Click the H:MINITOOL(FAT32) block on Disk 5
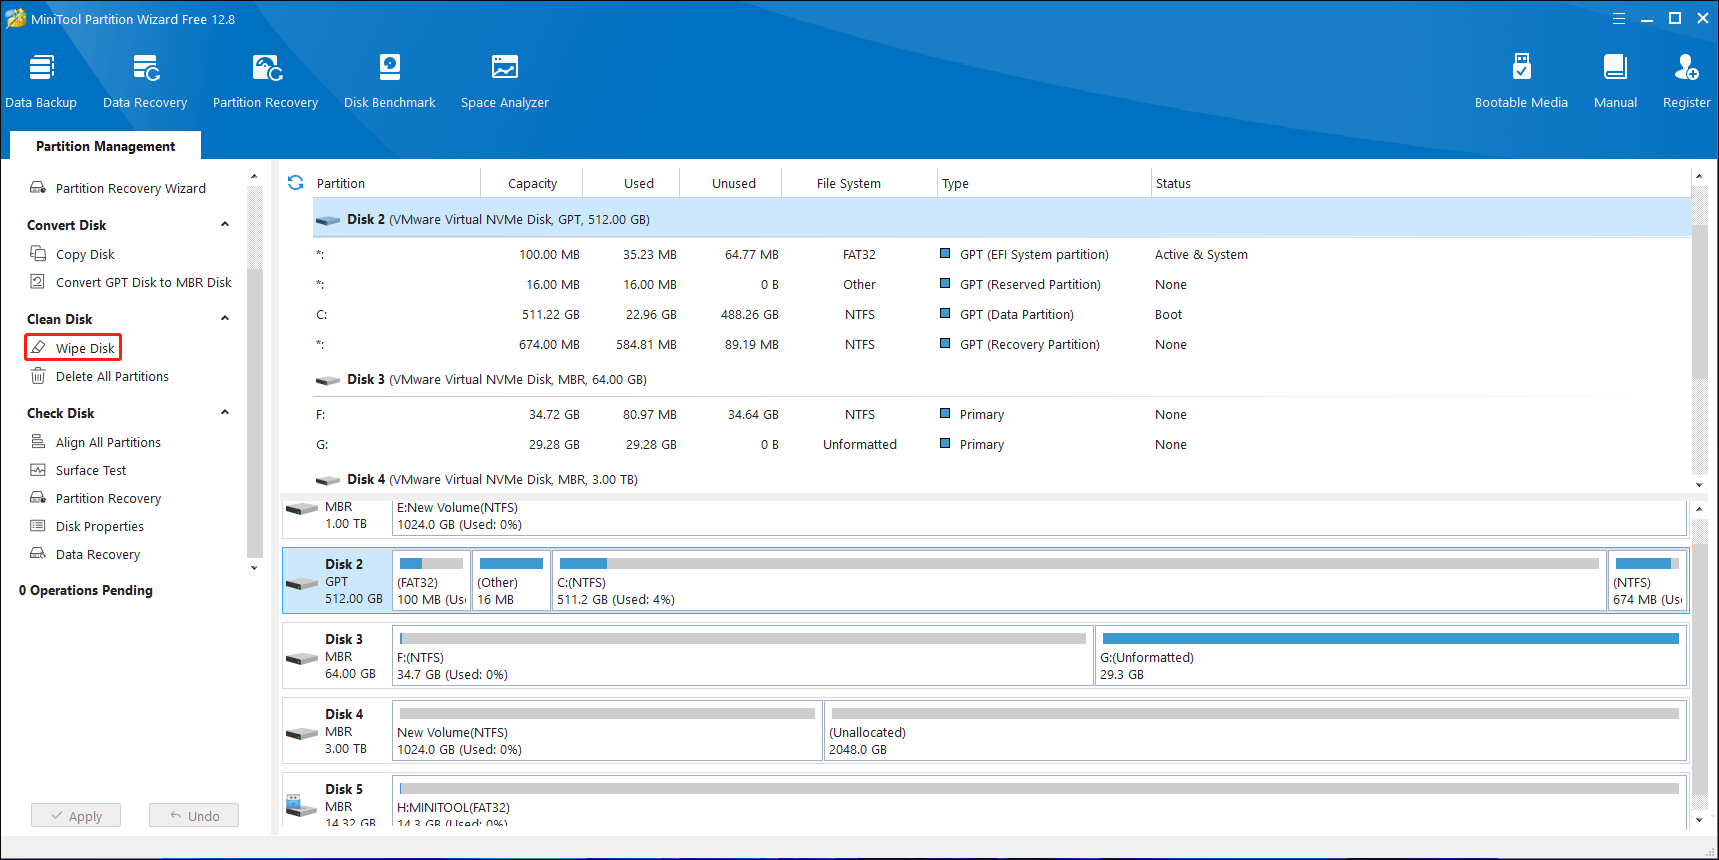The height and width of the screenshot is (860, 1719). point(1040,802)
